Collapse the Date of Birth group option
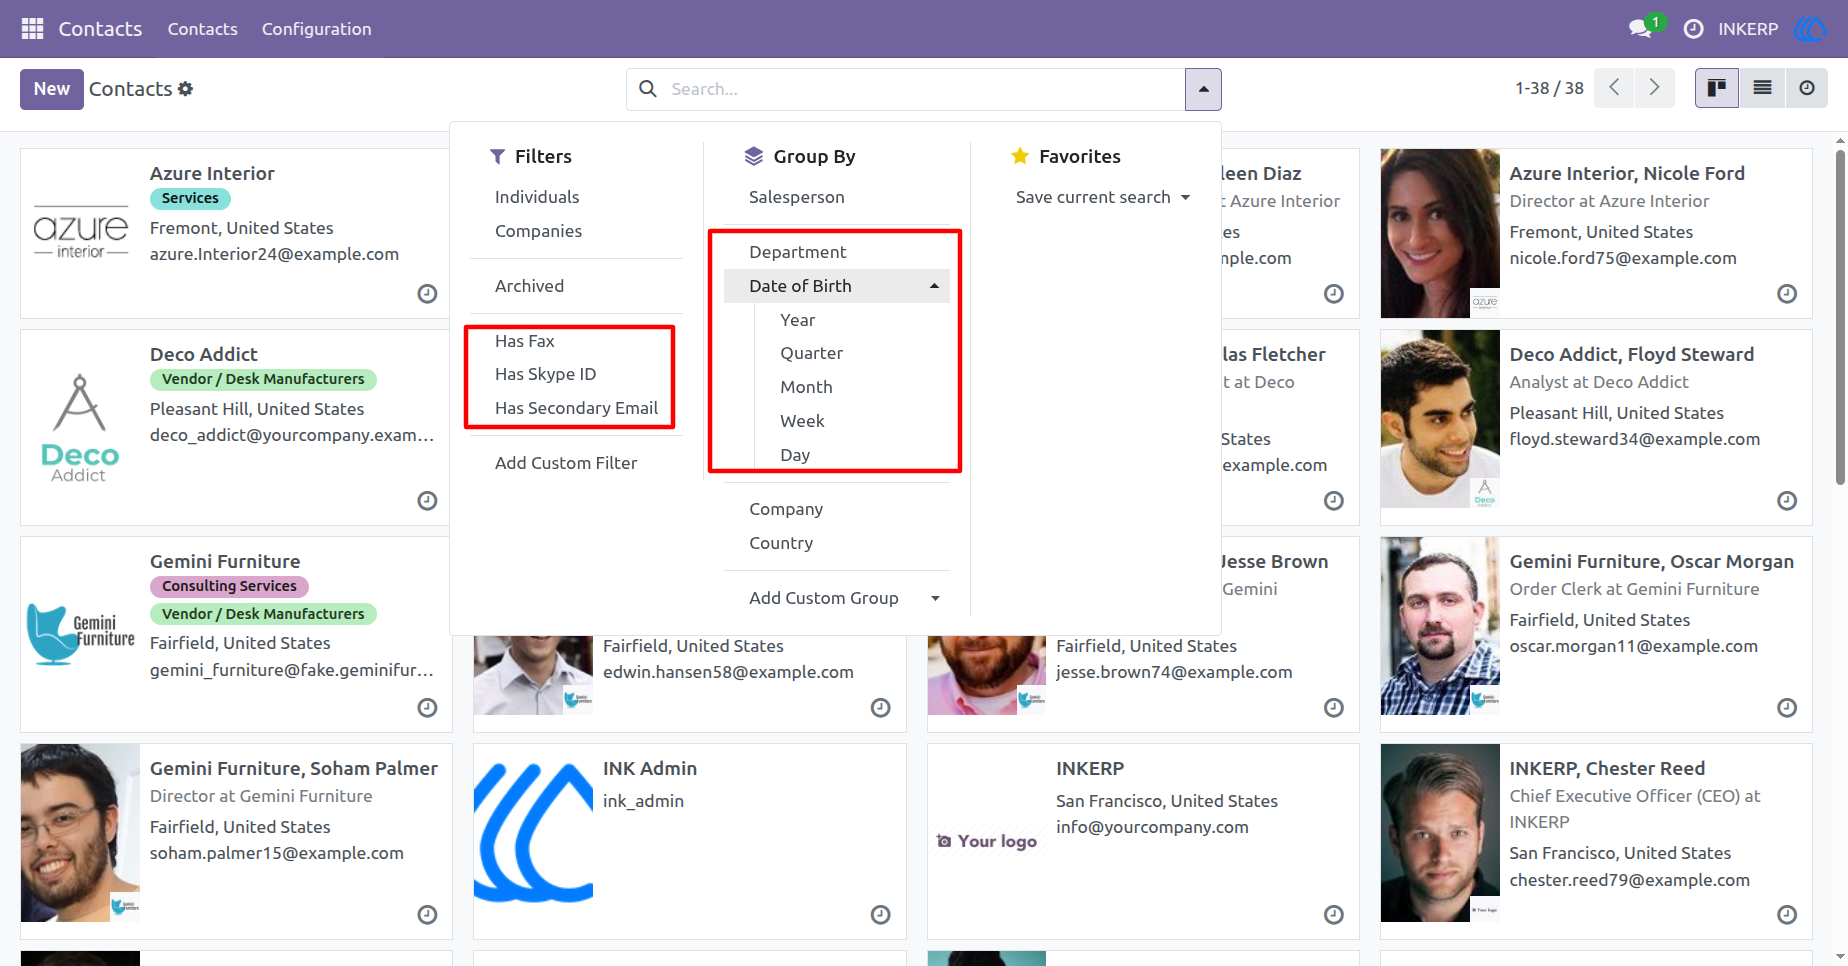The image size is (1848, 966). (836, 286)
